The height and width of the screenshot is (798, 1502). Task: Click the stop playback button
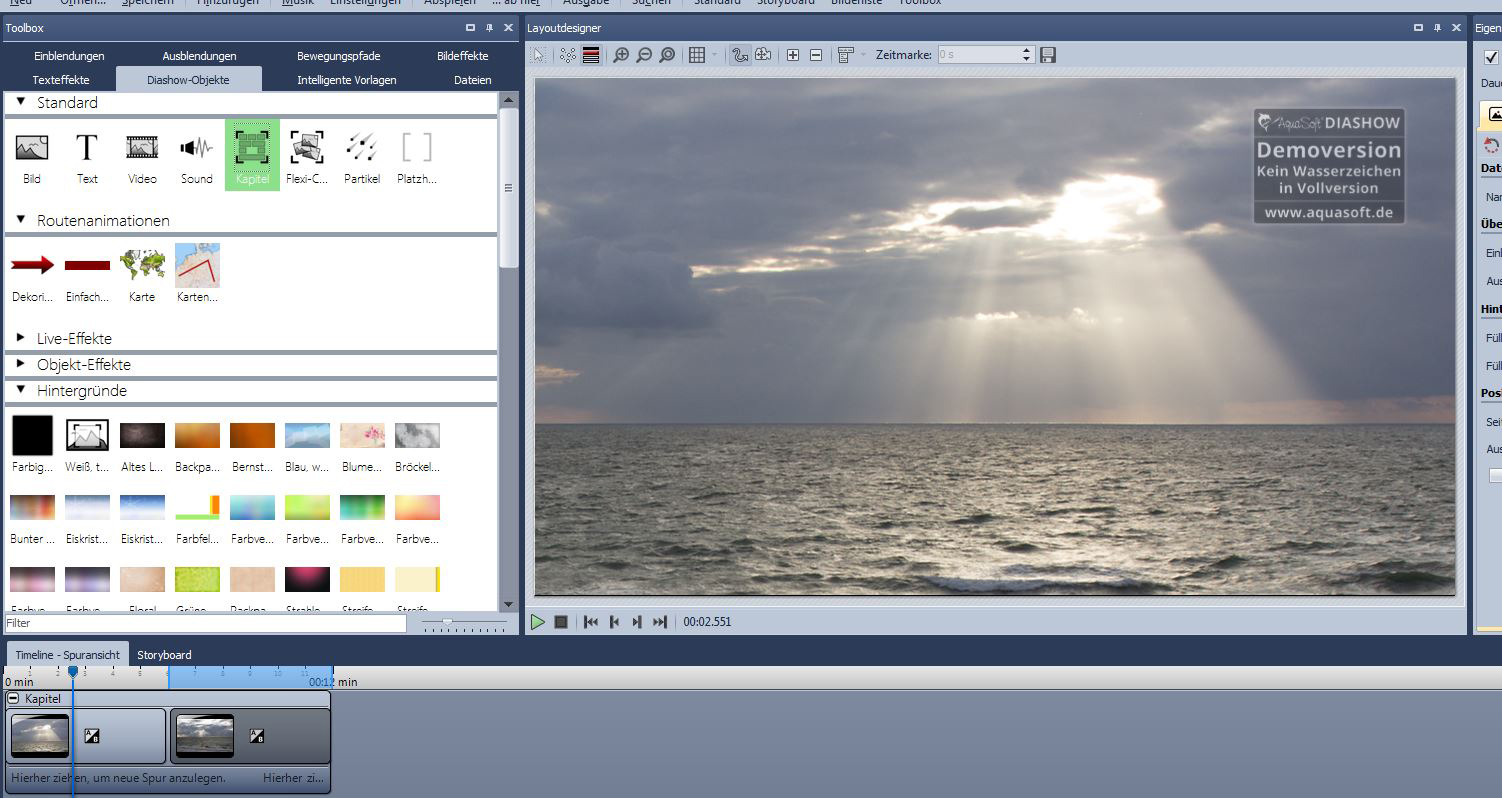561,622
